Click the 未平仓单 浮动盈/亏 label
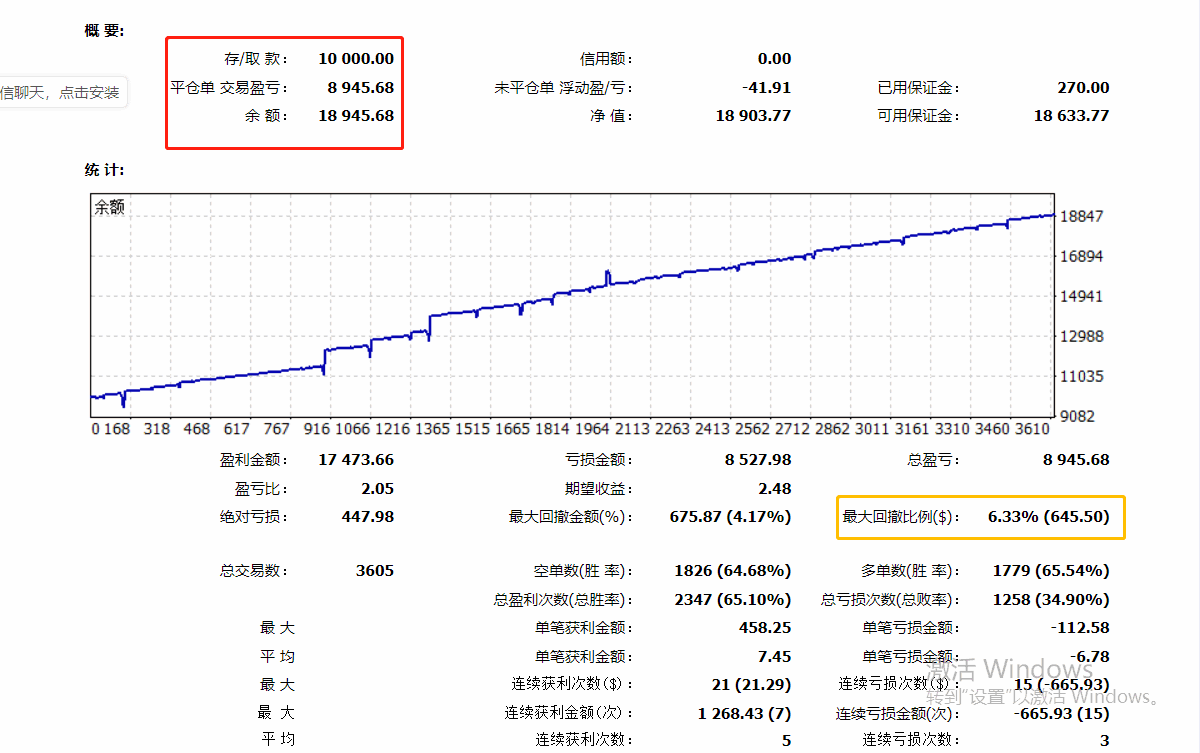 [563, 88]
